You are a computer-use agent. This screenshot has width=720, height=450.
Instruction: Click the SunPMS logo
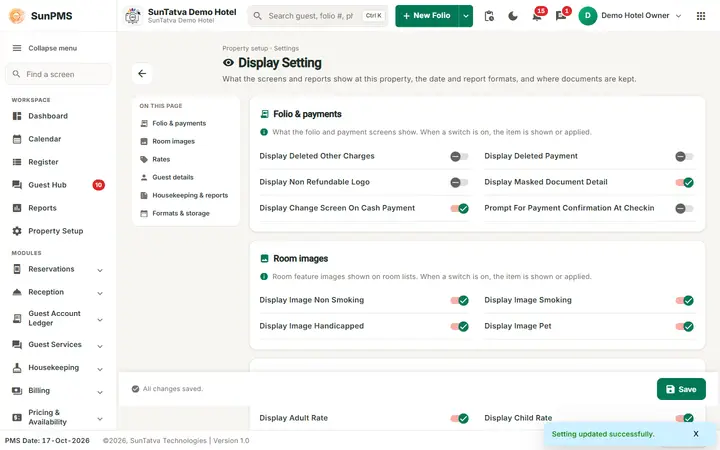click(17, 16)
